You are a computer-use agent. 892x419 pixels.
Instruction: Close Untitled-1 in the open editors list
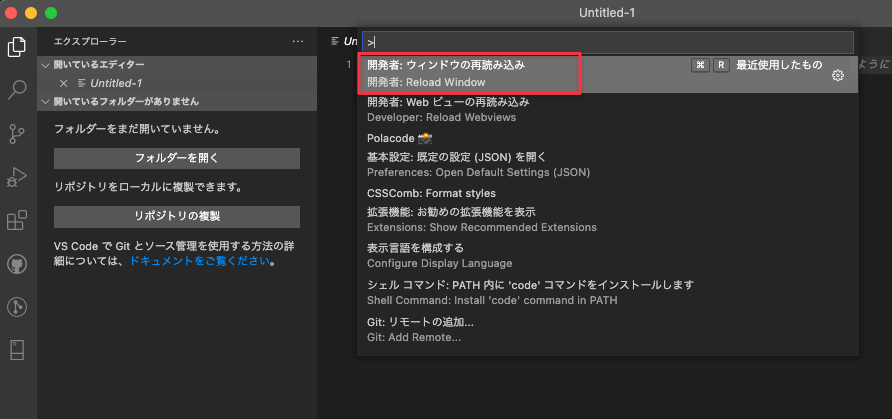(64, 83)
